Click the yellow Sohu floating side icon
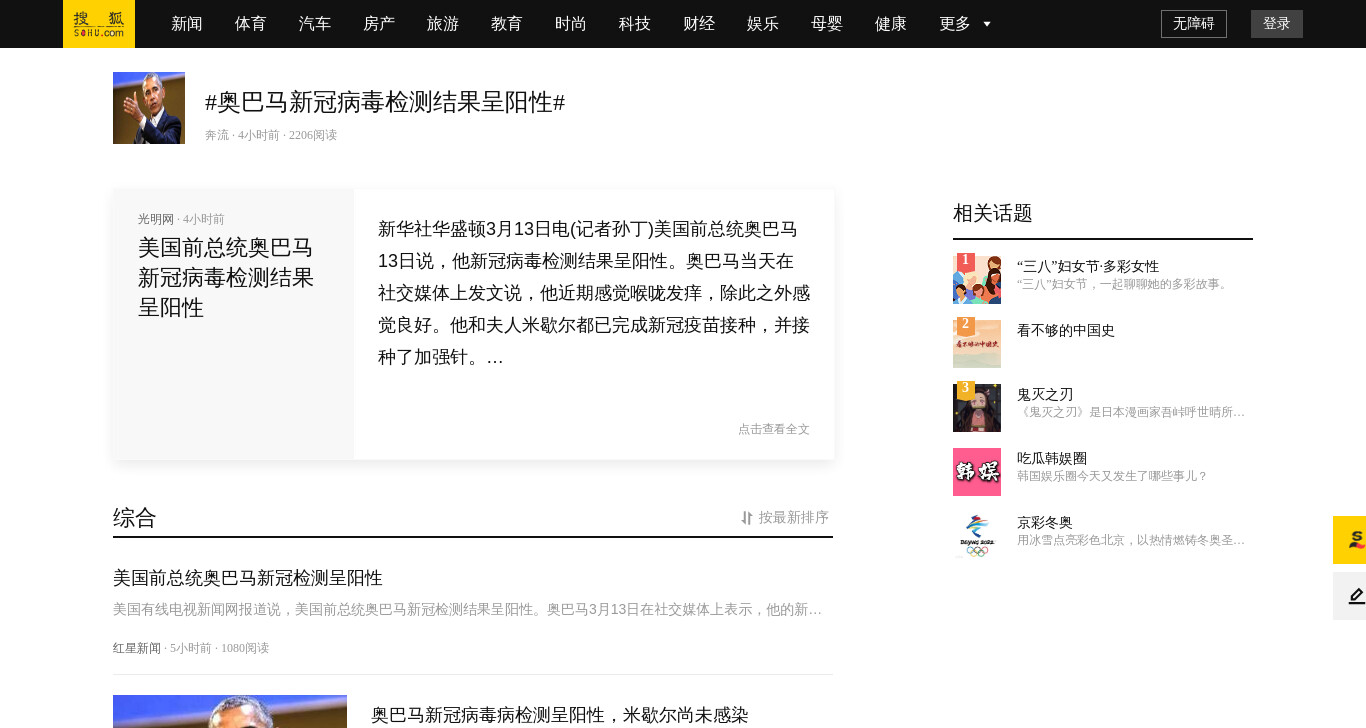This screenshot has height=728, width=1366. [1350, 540]
